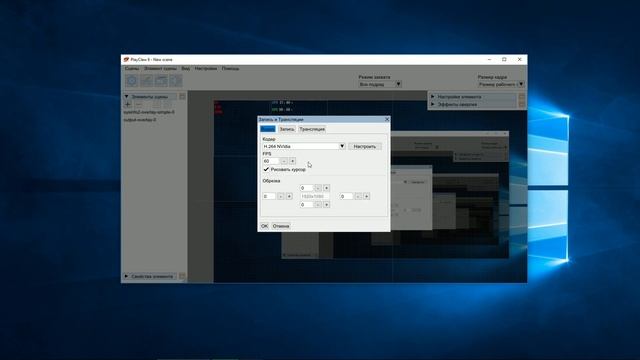Expand the Настройки элемента section

433,97
